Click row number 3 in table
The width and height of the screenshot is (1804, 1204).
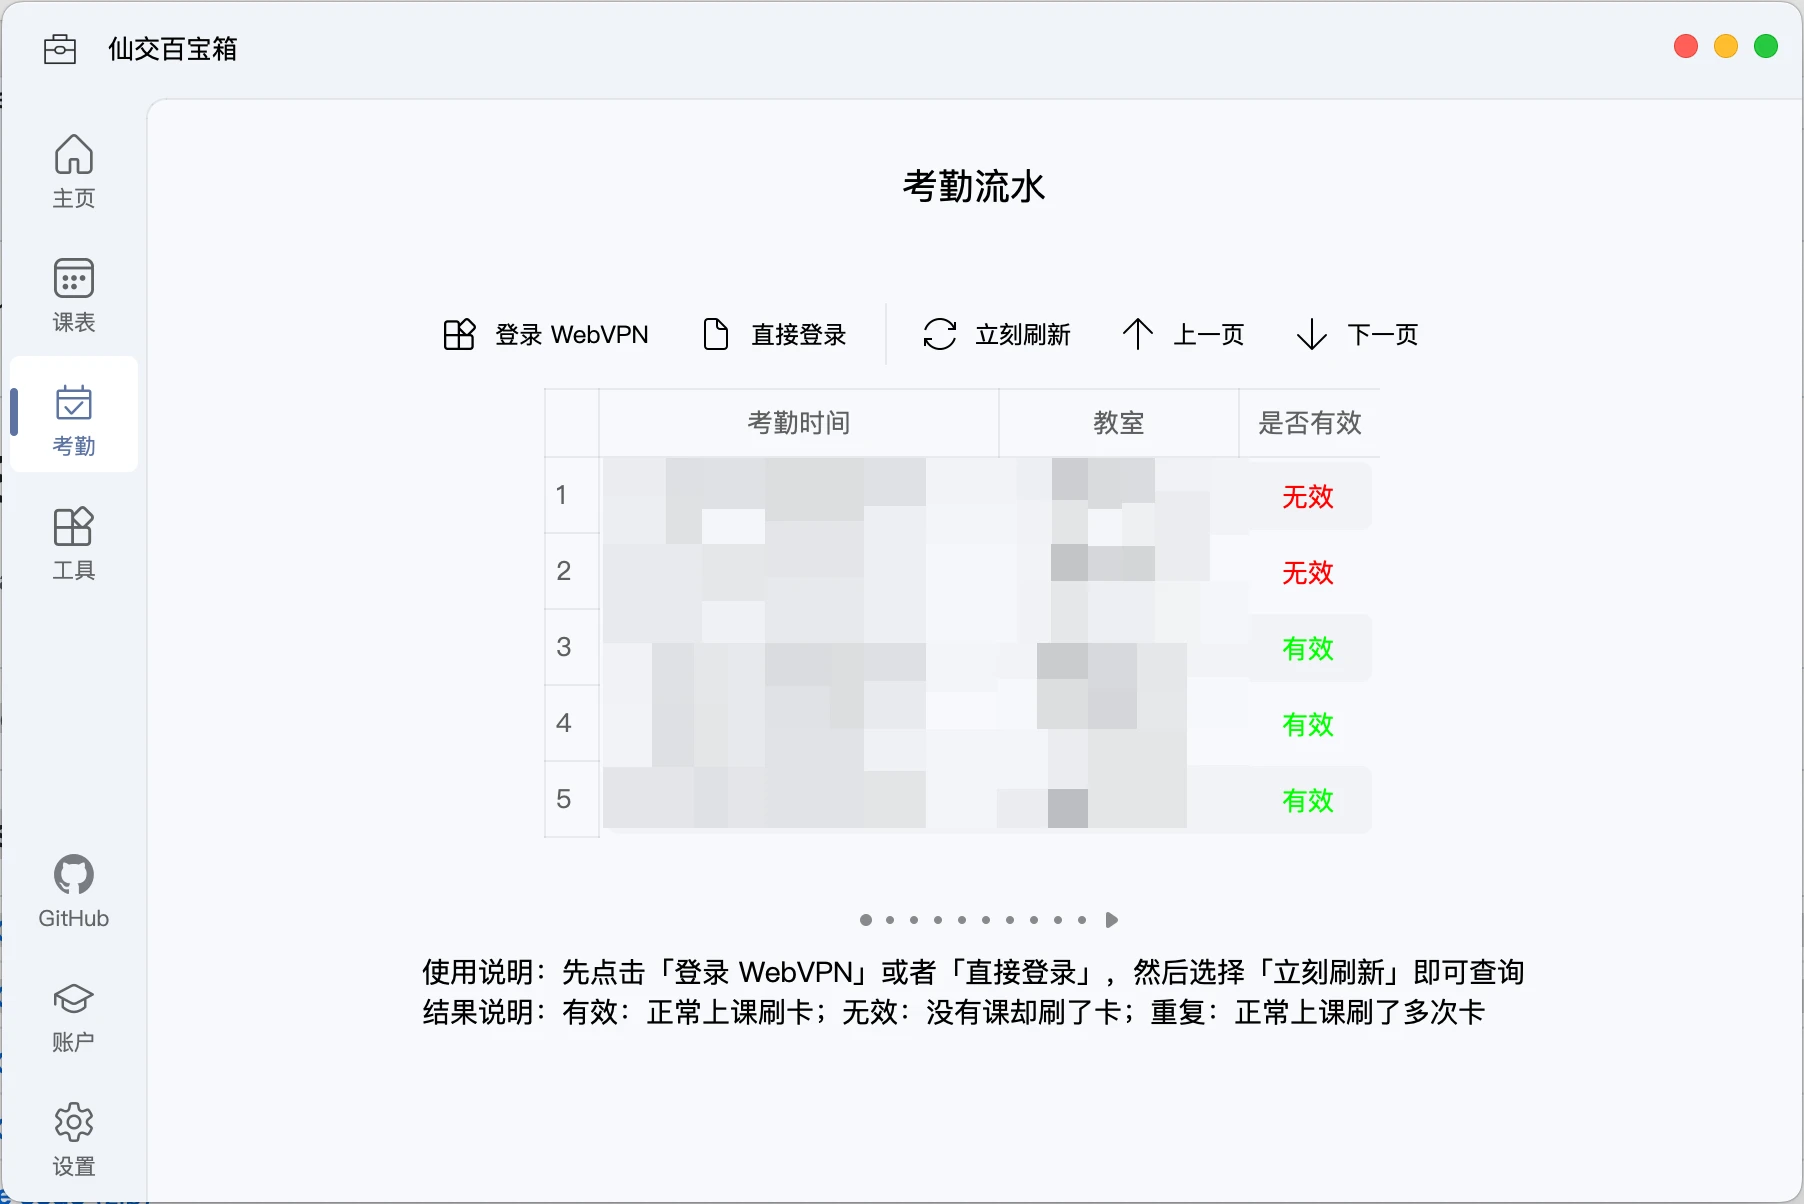572,647
